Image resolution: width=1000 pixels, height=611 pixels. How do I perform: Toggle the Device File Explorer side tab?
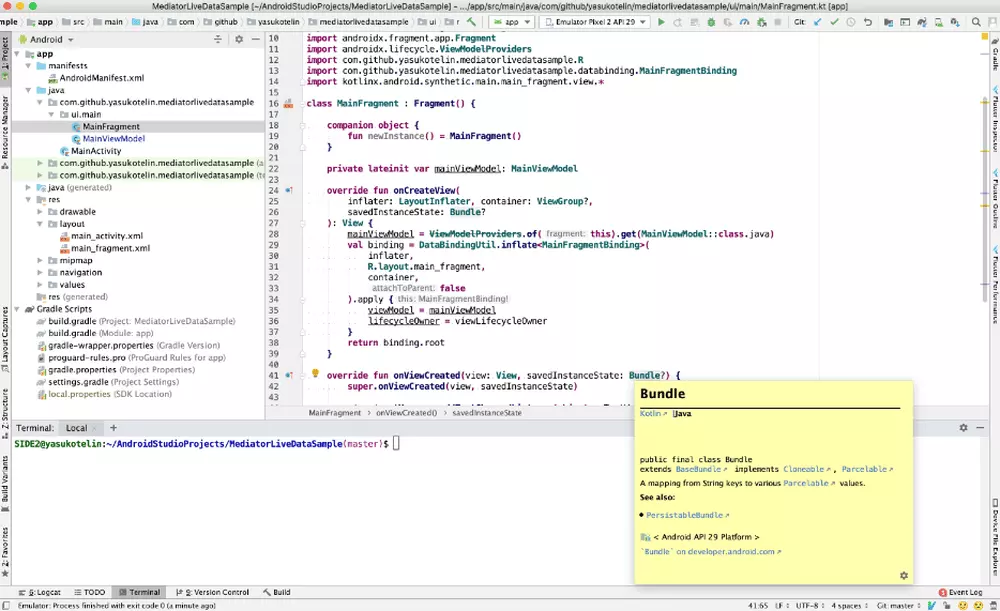[x=995, y=537]
